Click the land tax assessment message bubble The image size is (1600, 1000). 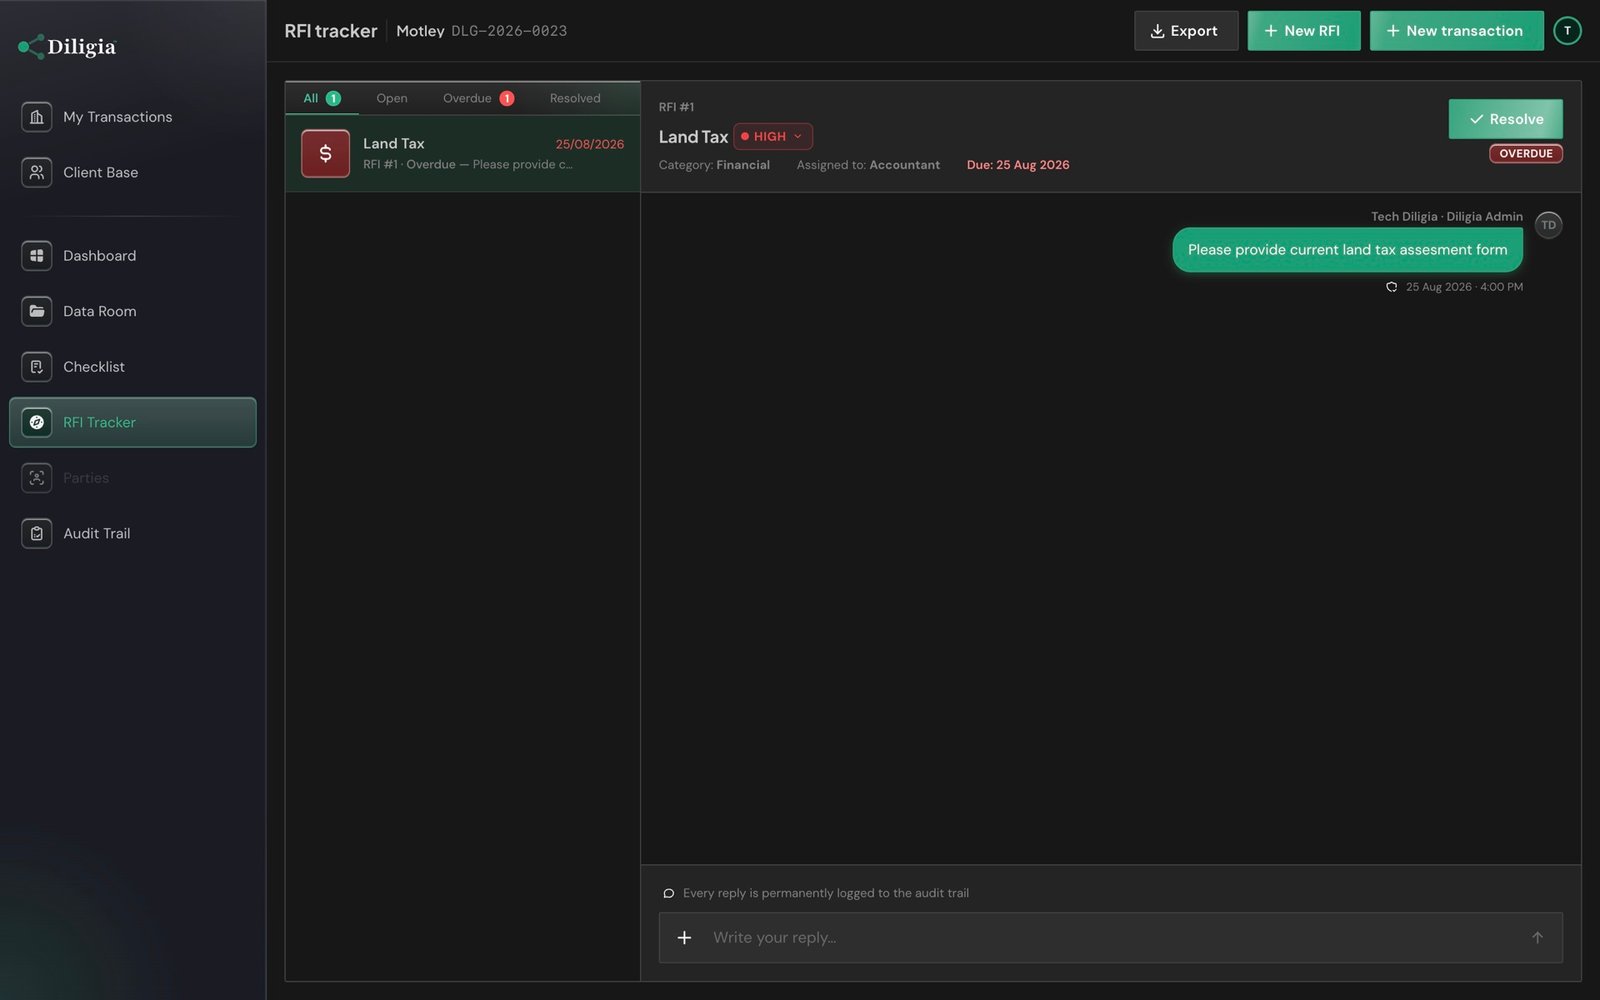tap(1347, 250)
